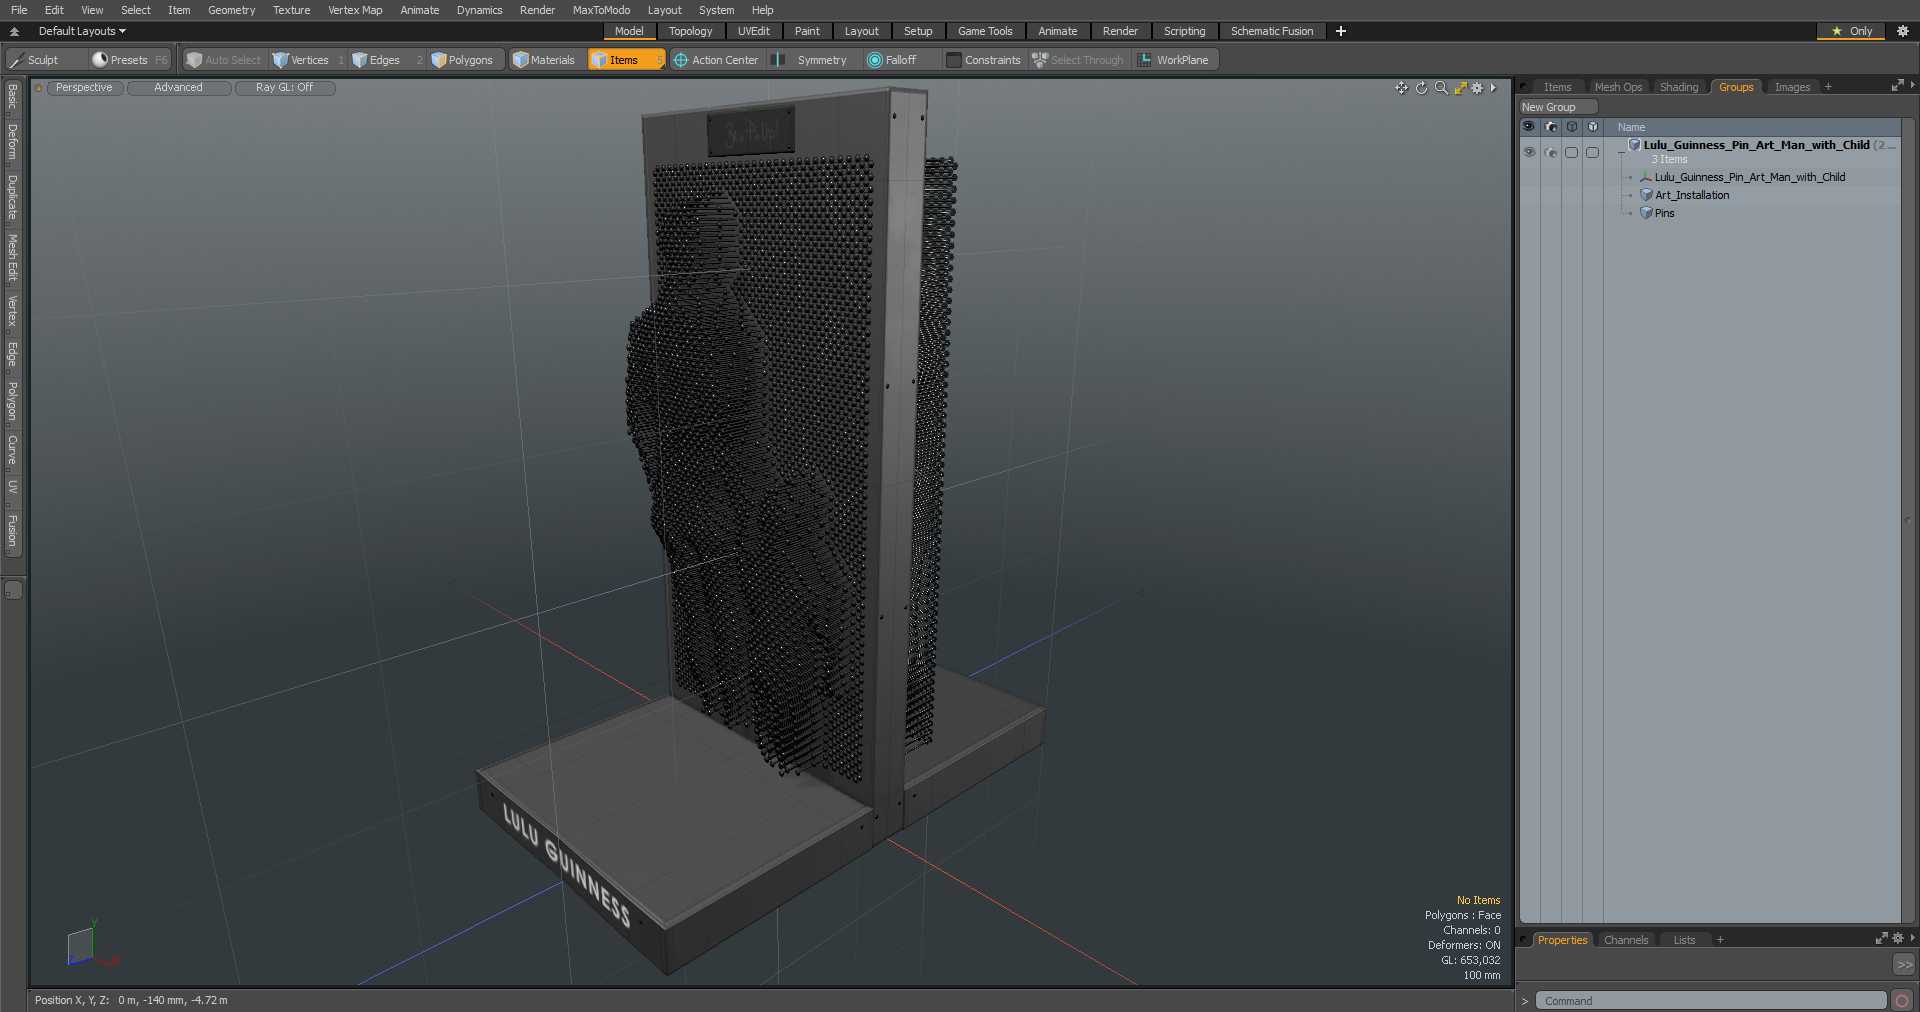The height and width of the screenshot is (1012, 1920).
Task: Open the Groups panel arrow menu
Action: [1912, 86]
